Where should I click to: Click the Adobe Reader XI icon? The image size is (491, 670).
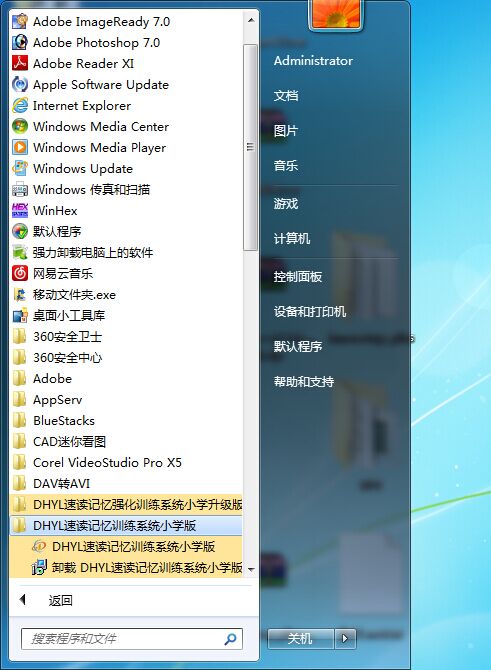point(20,63)
